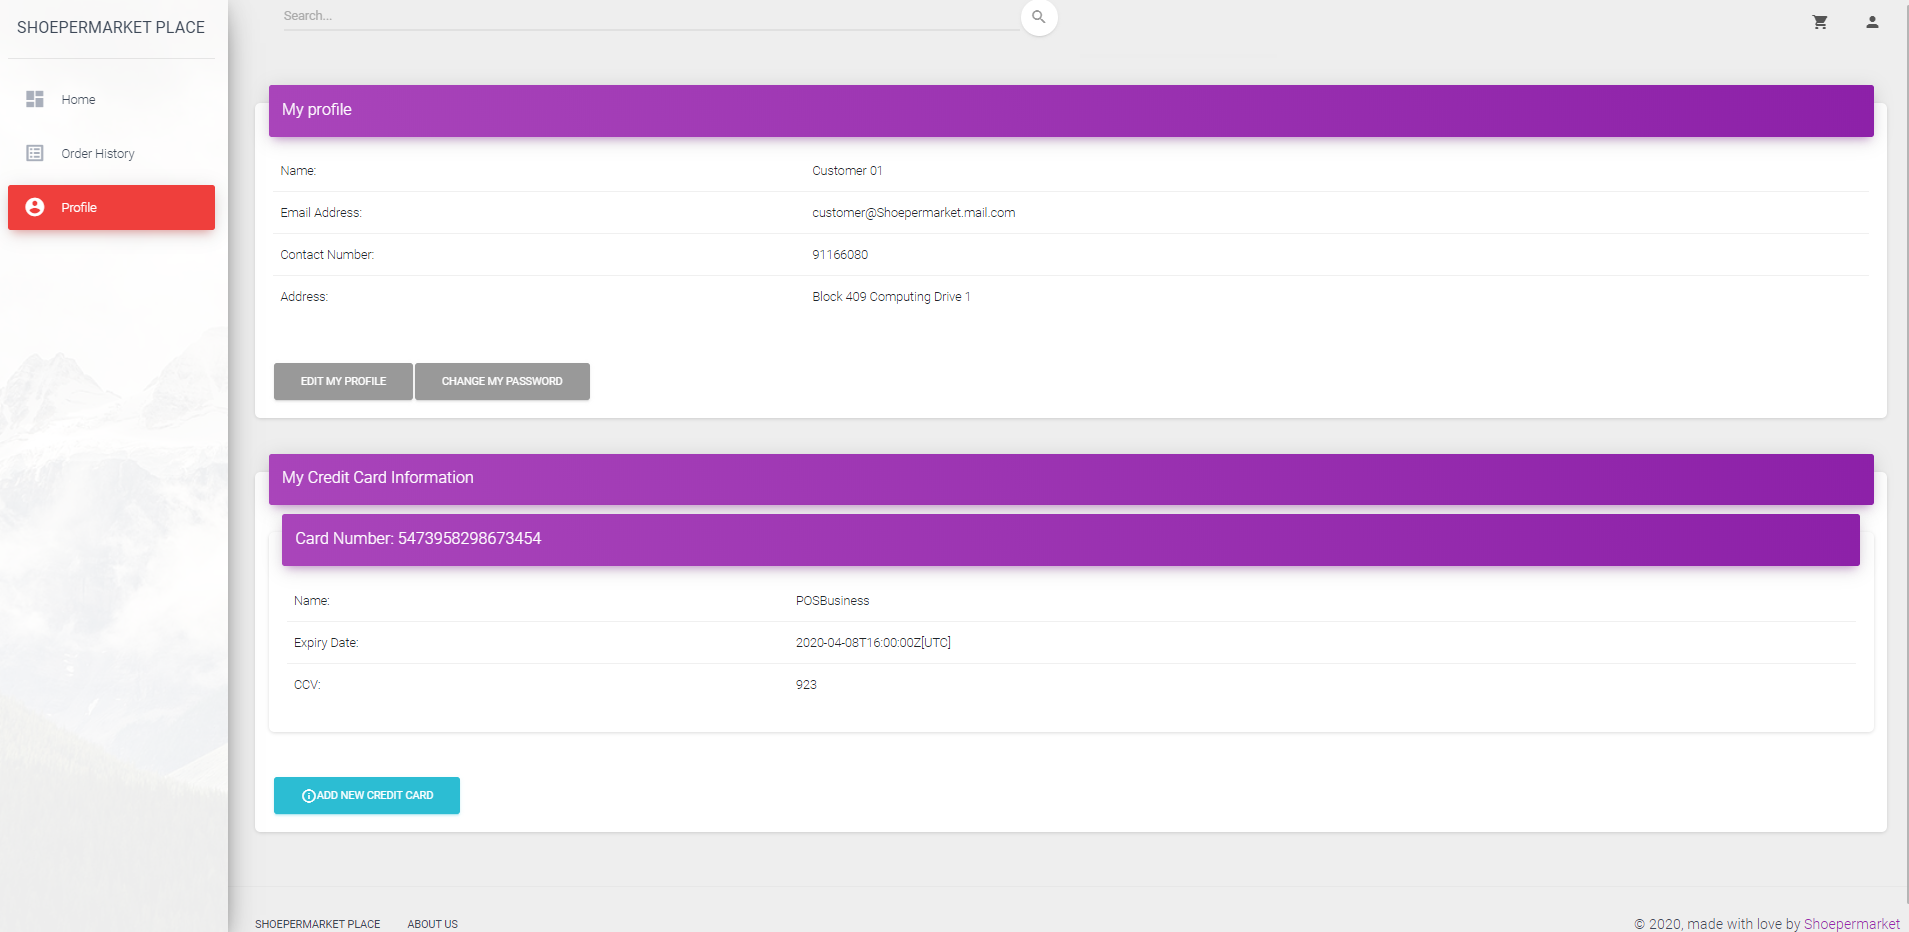Focus the Search input field
Image resolution: width=1909 pixels, height=932 pixels.
(651, 16)
